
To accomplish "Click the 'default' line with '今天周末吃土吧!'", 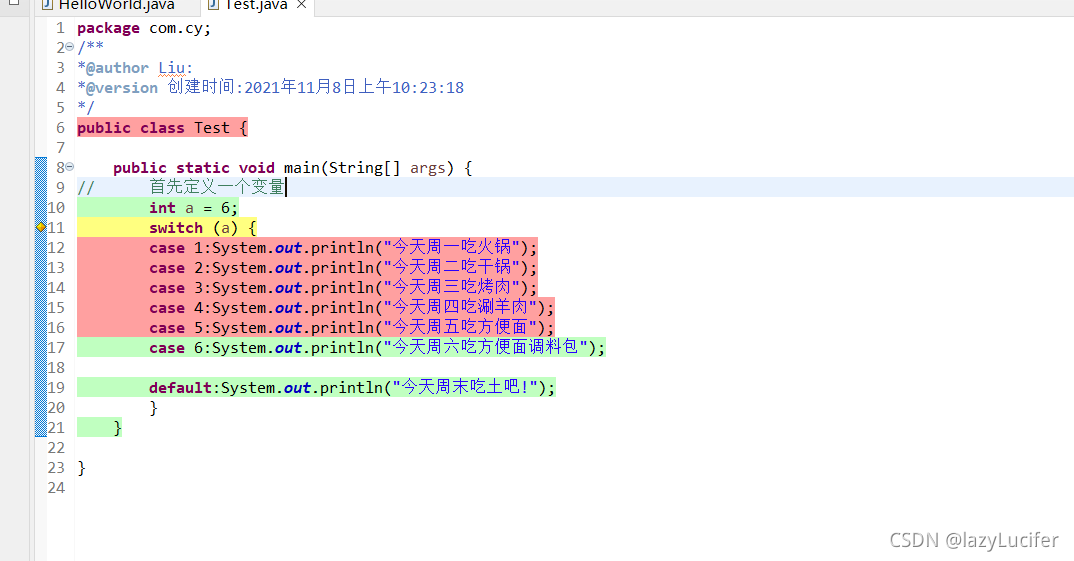I will tap(352, 388).
